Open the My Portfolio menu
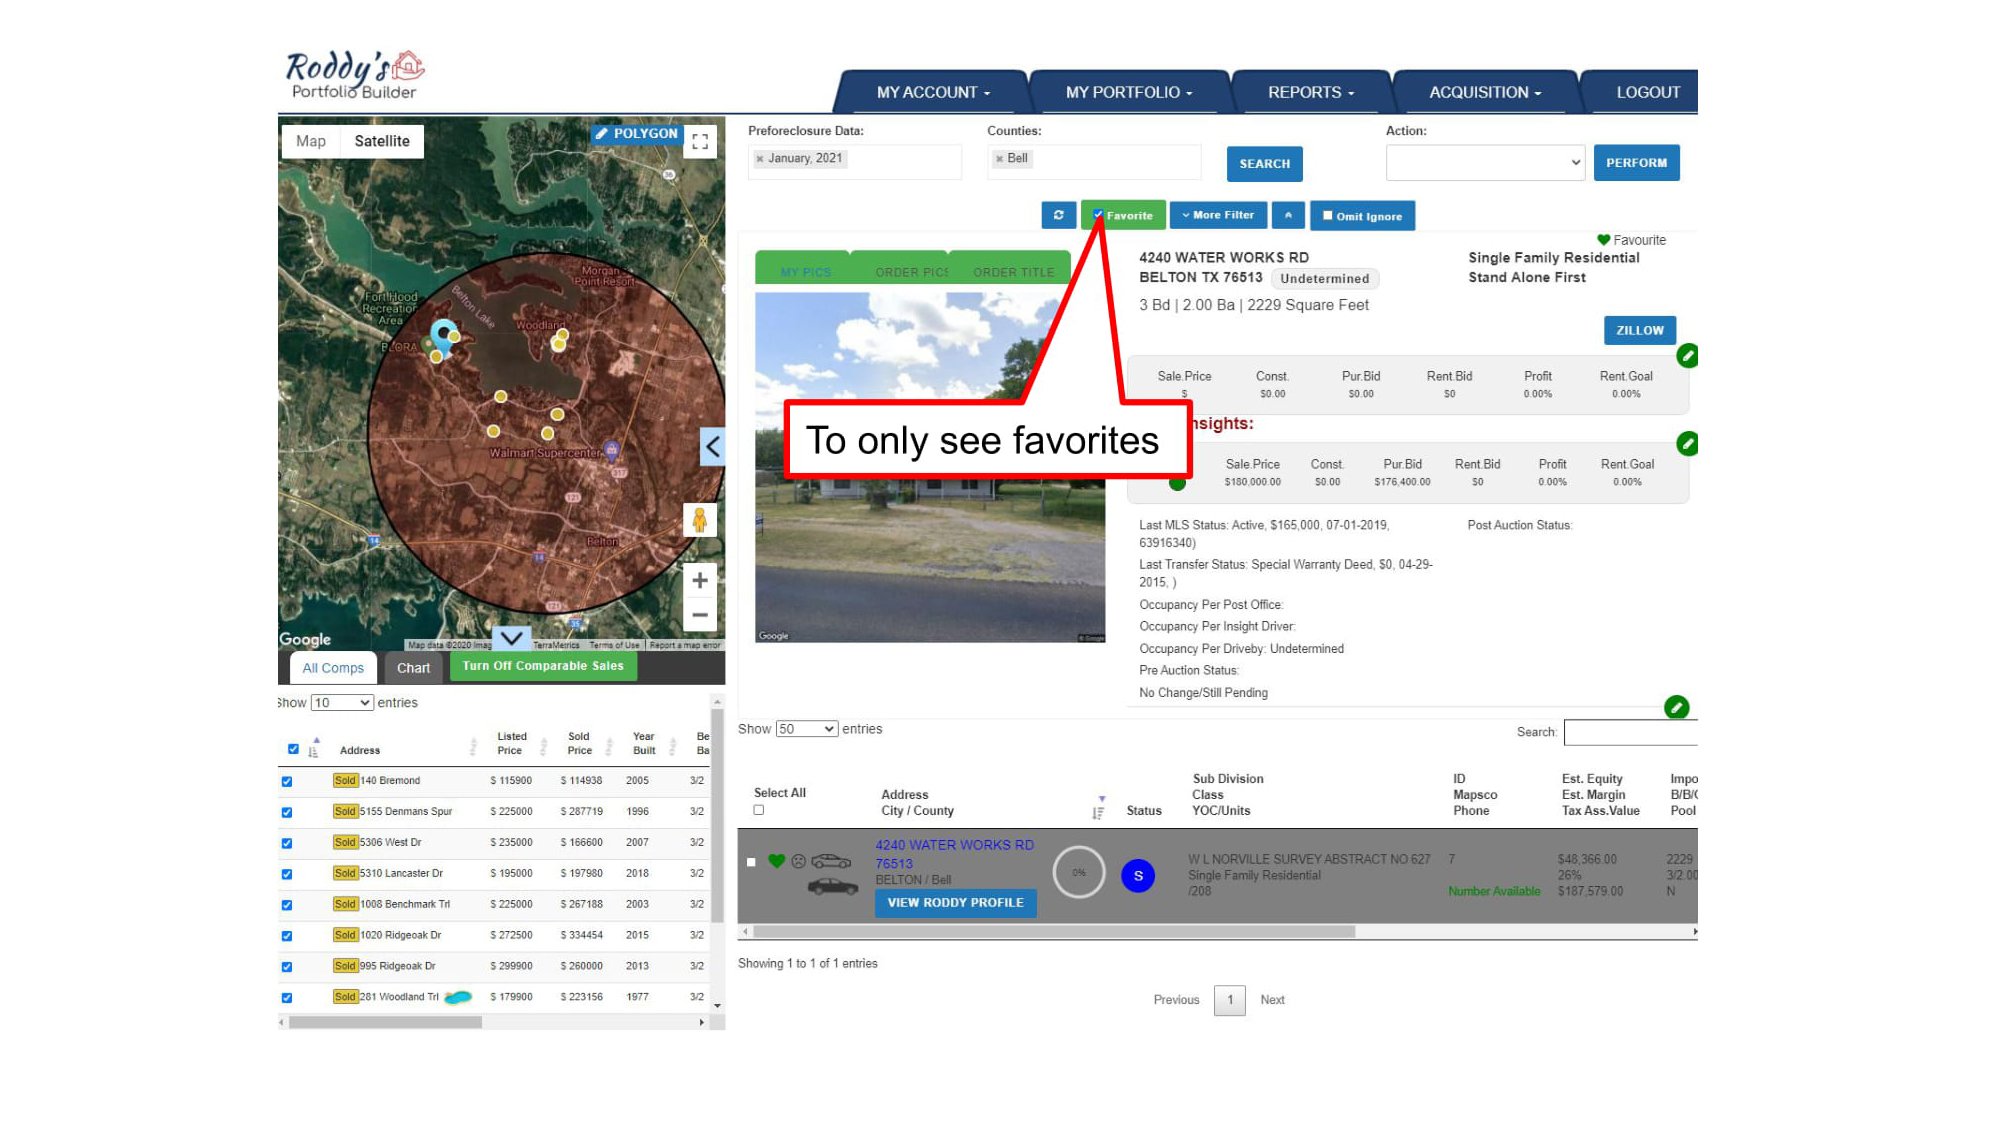 tap(1129, 92)
